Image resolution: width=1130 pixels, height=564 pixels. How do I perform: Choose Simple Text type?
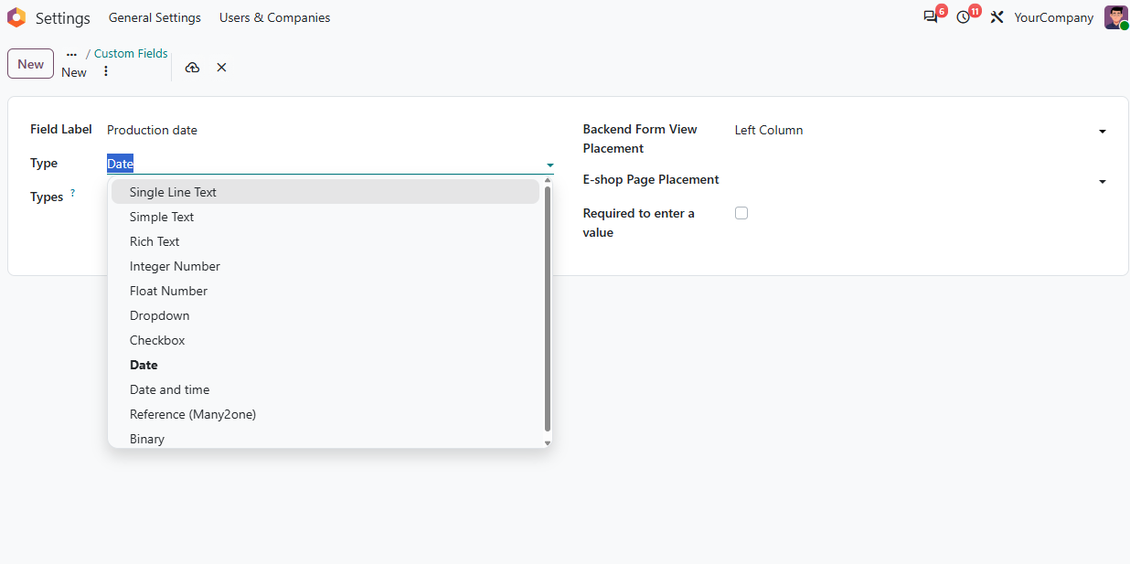point(325,217)
